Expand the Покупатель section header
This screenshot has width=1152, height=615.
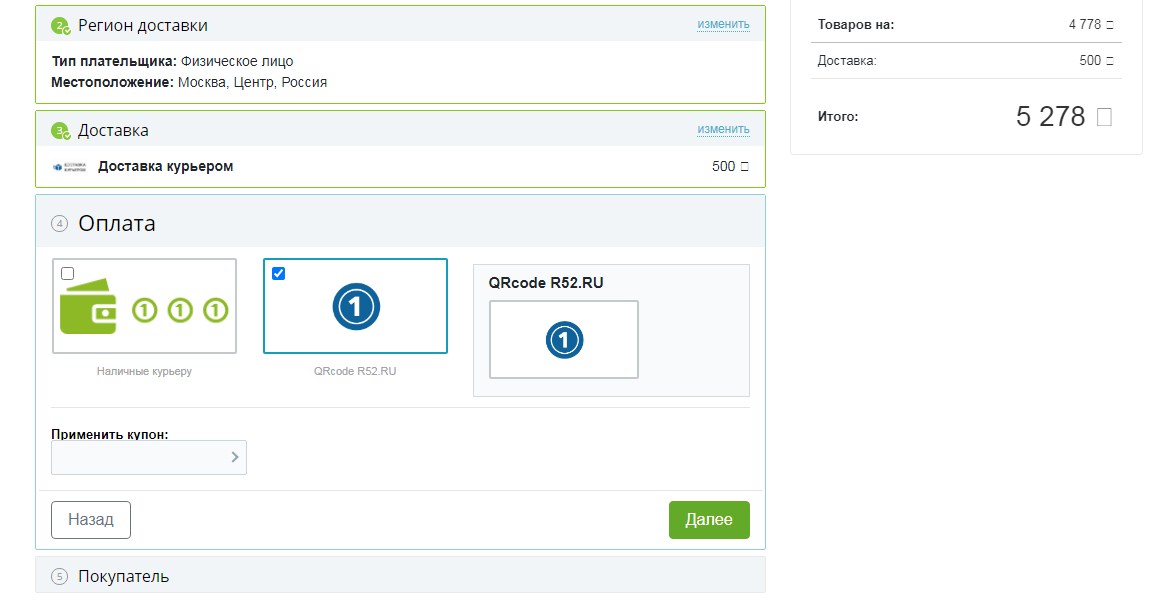[x=123, y=577]
